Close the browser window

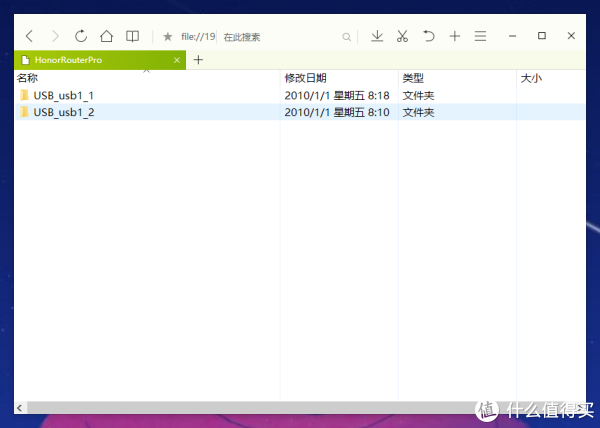click(x=571, y=36)
